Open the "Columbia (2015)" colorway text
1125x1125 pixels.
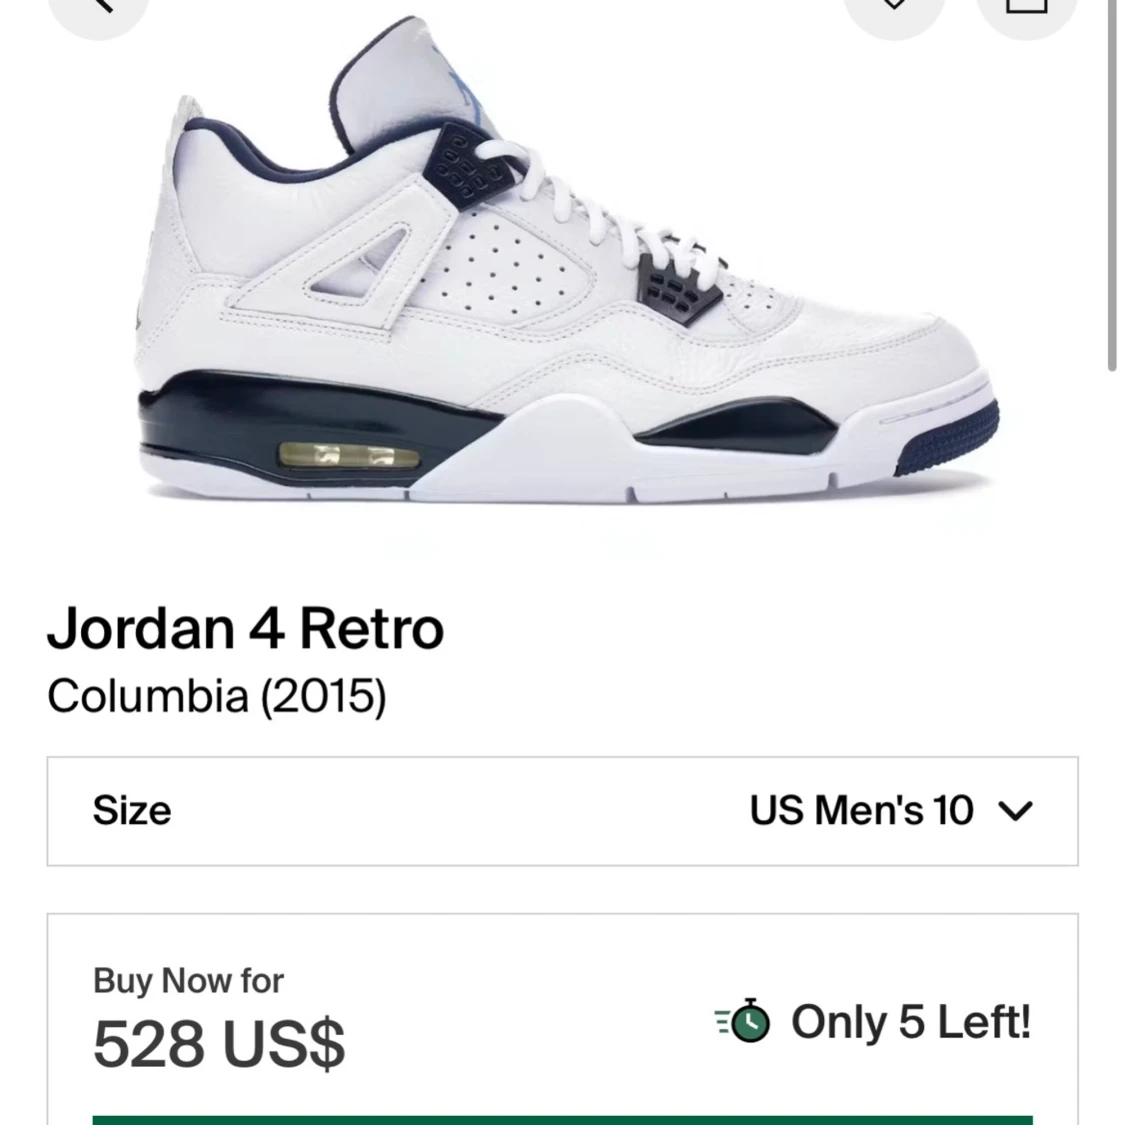click(216, 696)
